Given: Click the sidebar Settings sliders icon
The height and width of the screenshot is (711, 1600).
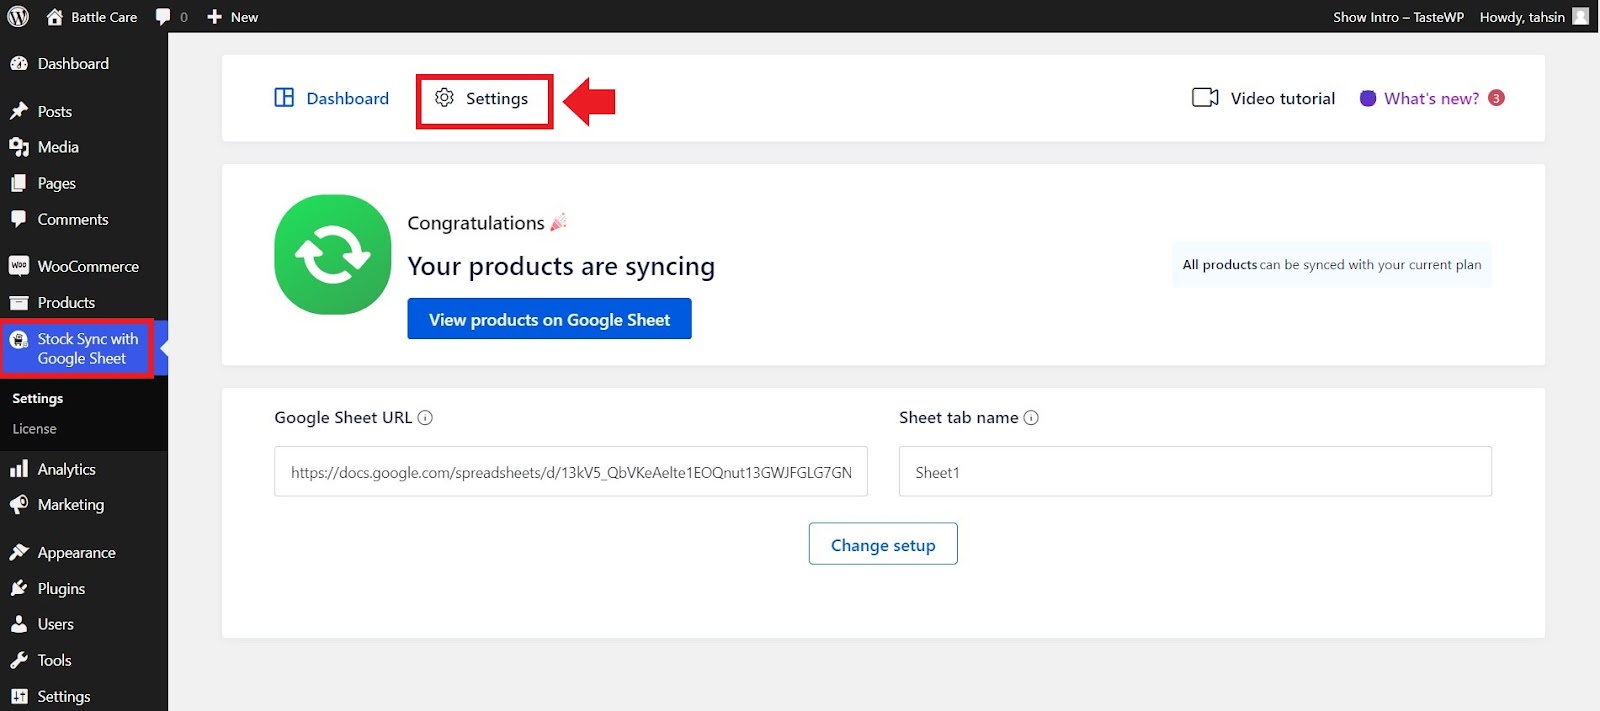Looking at the screenshot, I should (19, 696).
